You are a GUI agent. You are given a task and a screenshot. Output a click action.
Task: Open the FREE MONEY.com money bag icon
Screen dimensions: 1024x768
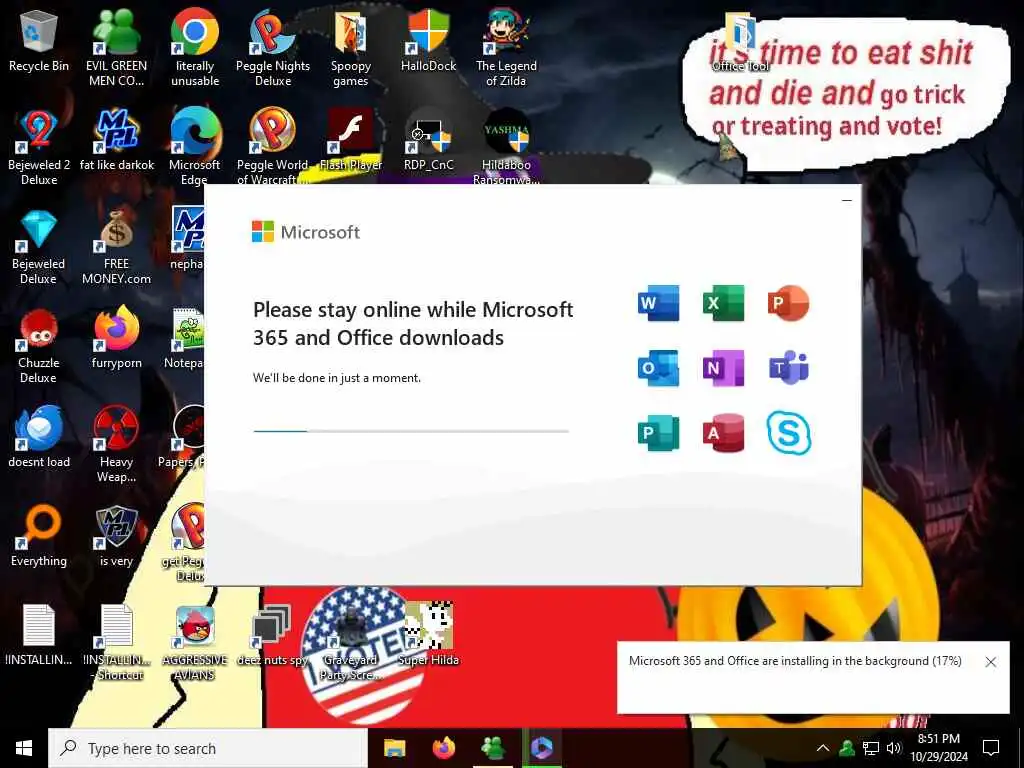point(116,247)
